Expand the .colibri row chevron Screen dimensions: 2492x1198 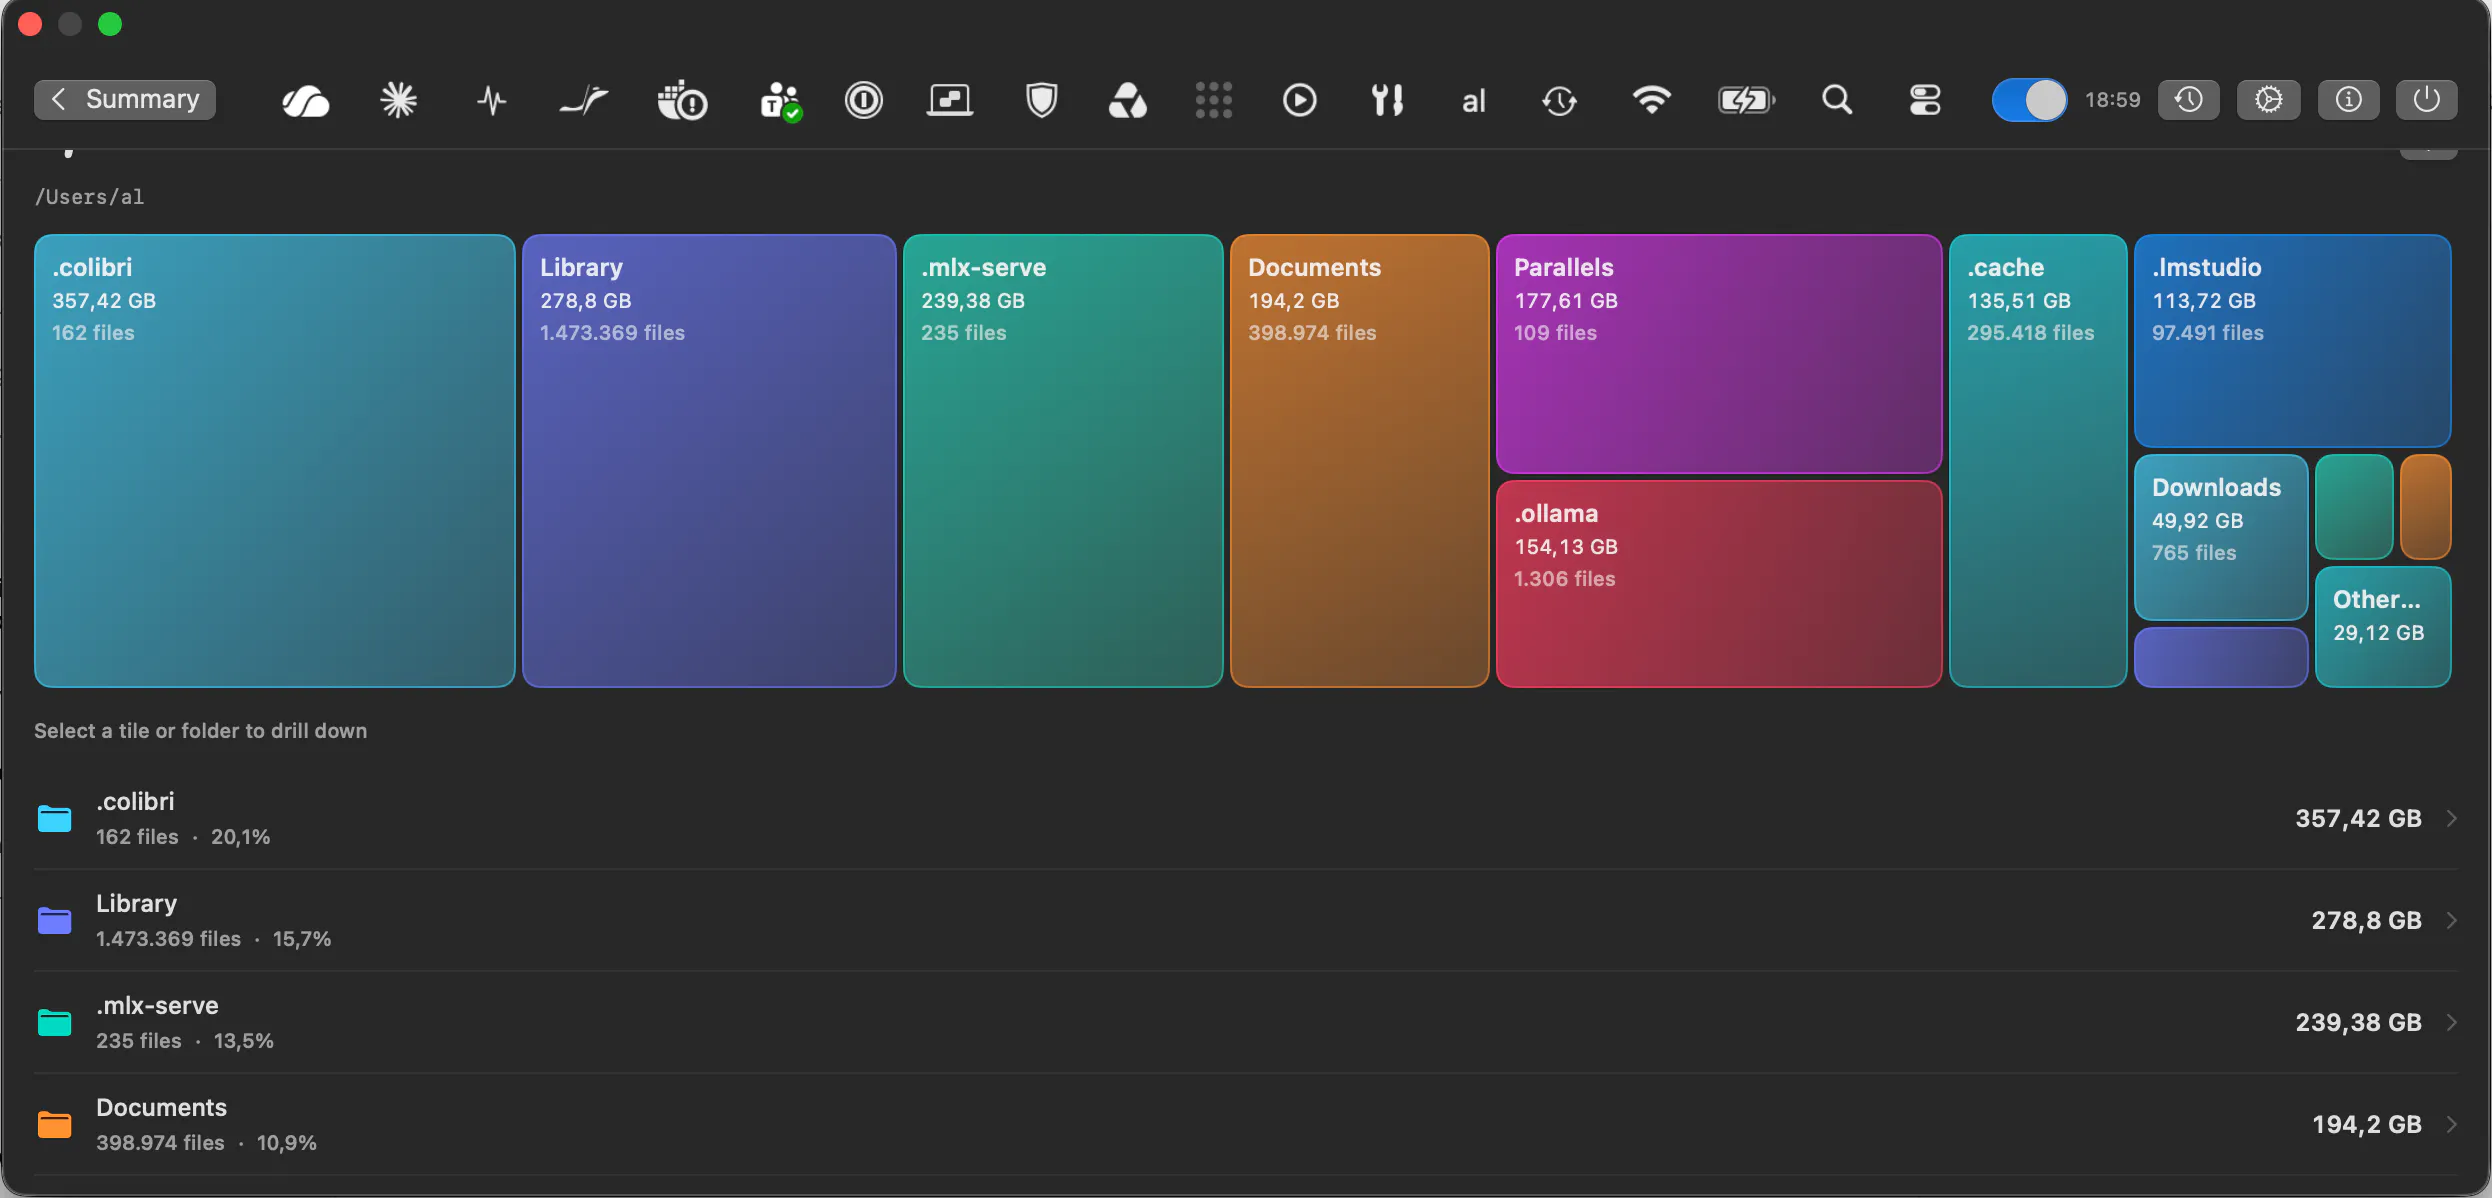(x=2451, y=819)
